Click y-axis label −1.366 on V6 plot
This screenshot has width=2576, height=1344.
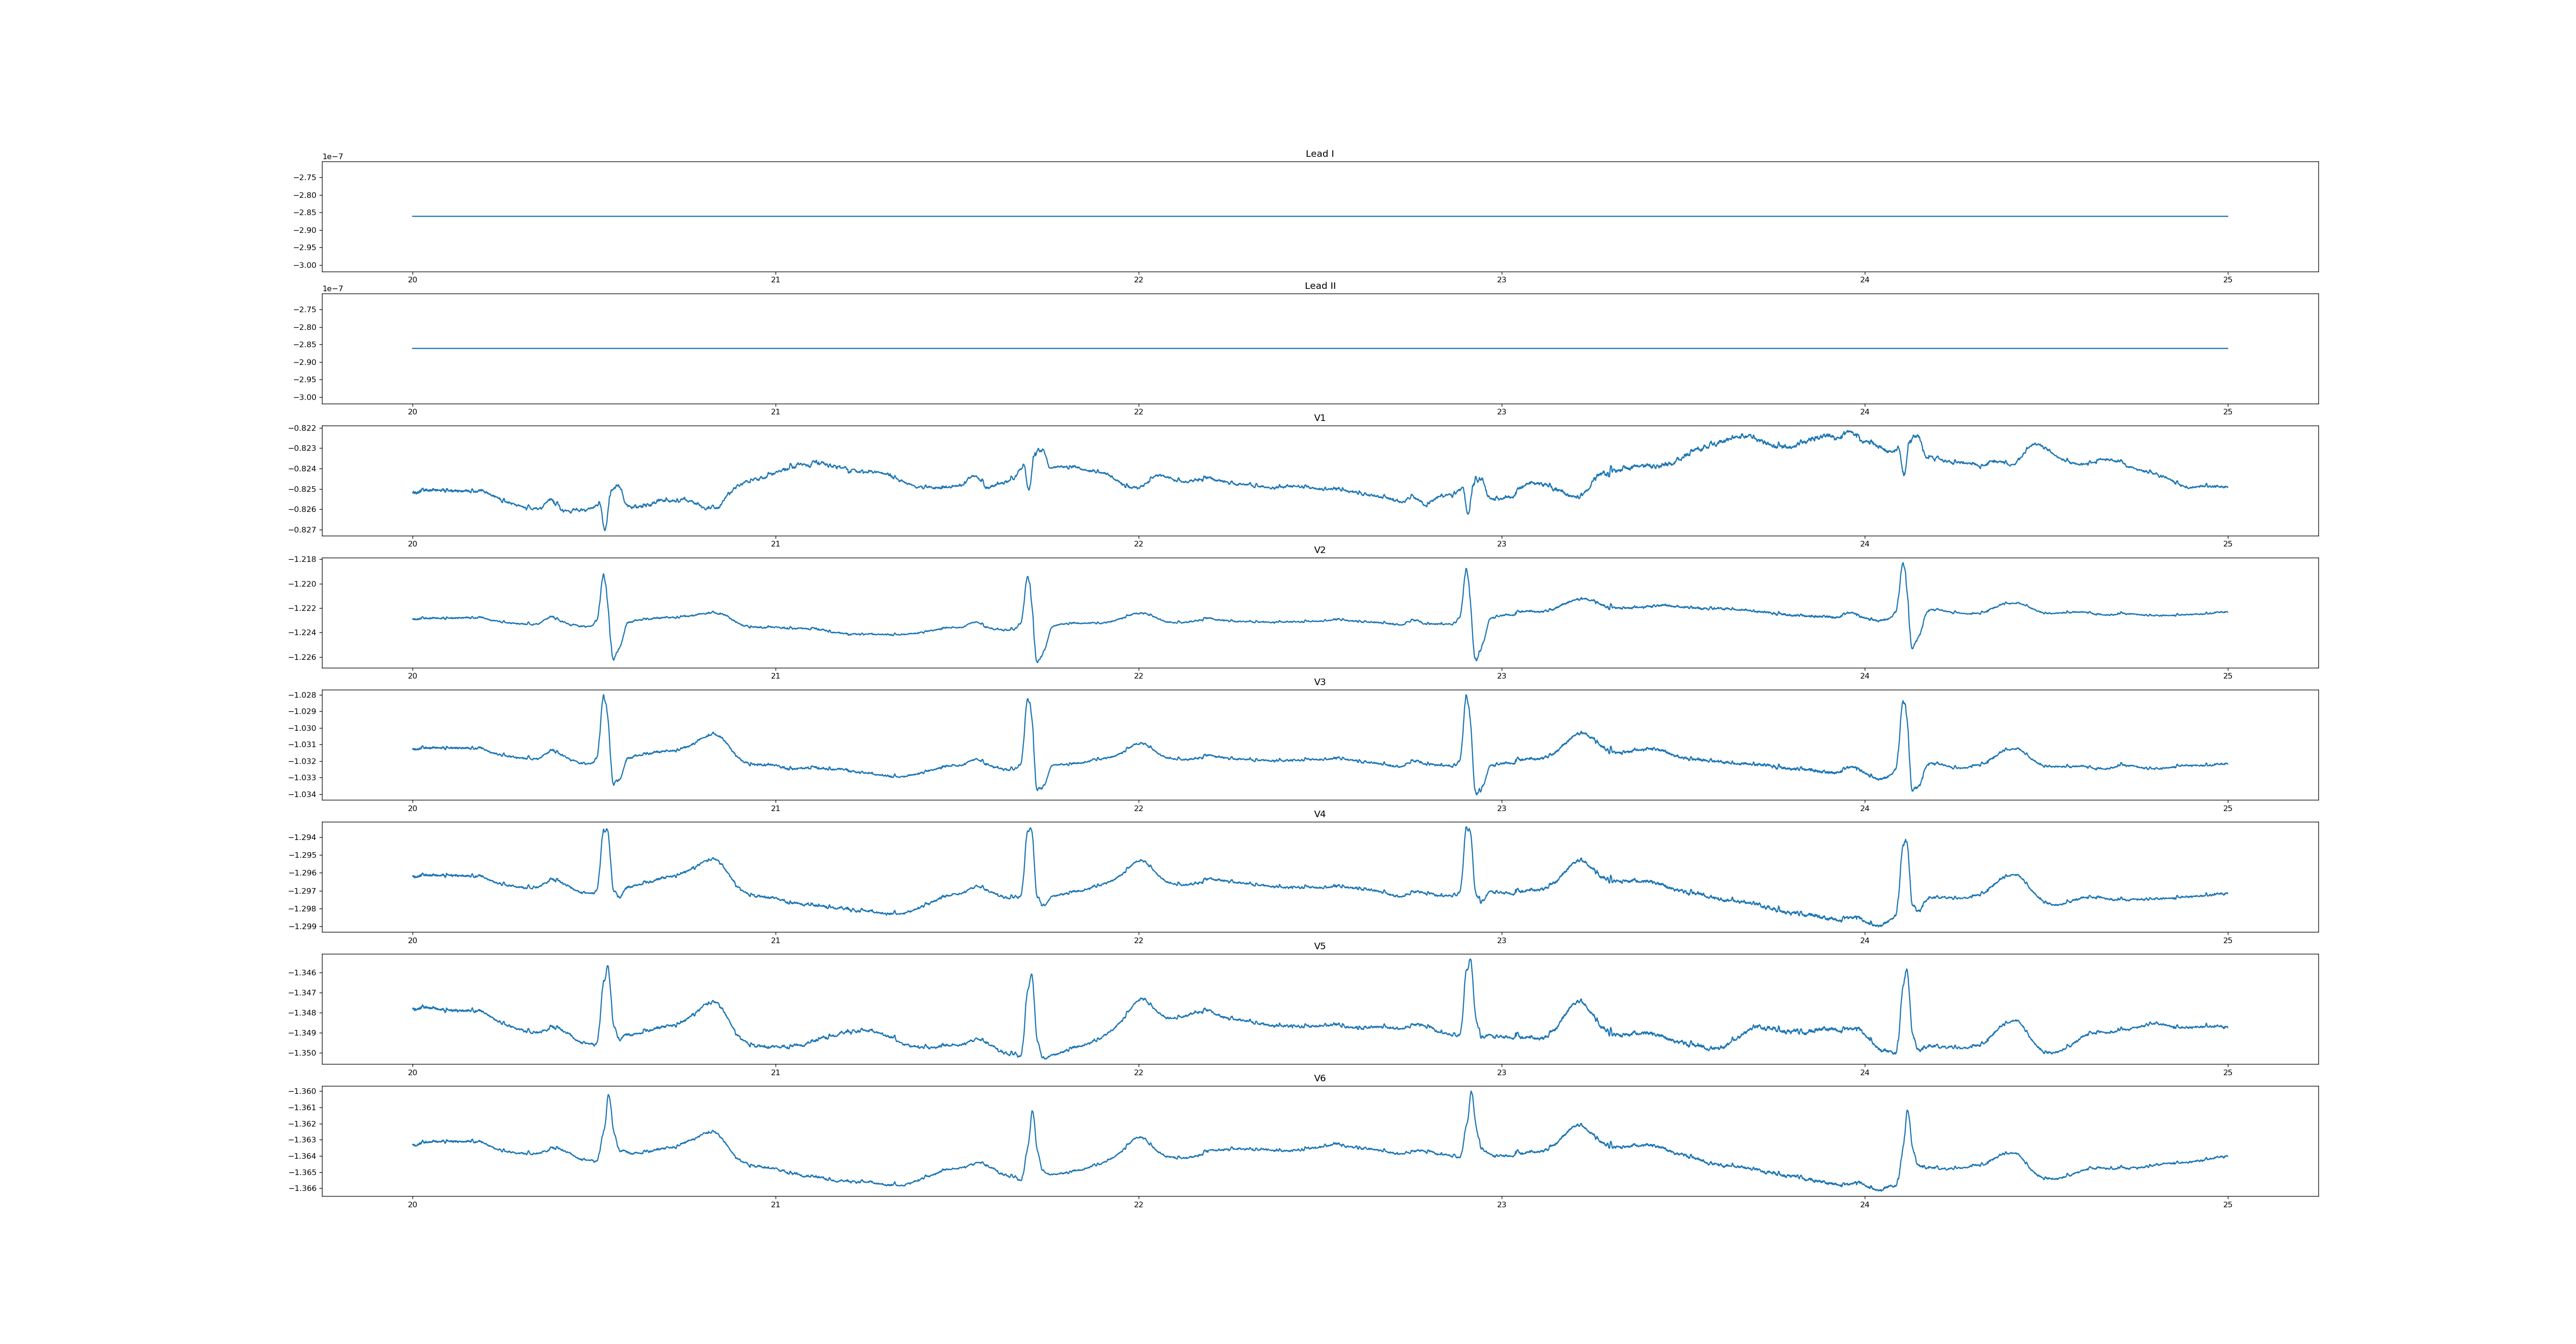(301, 1189)
